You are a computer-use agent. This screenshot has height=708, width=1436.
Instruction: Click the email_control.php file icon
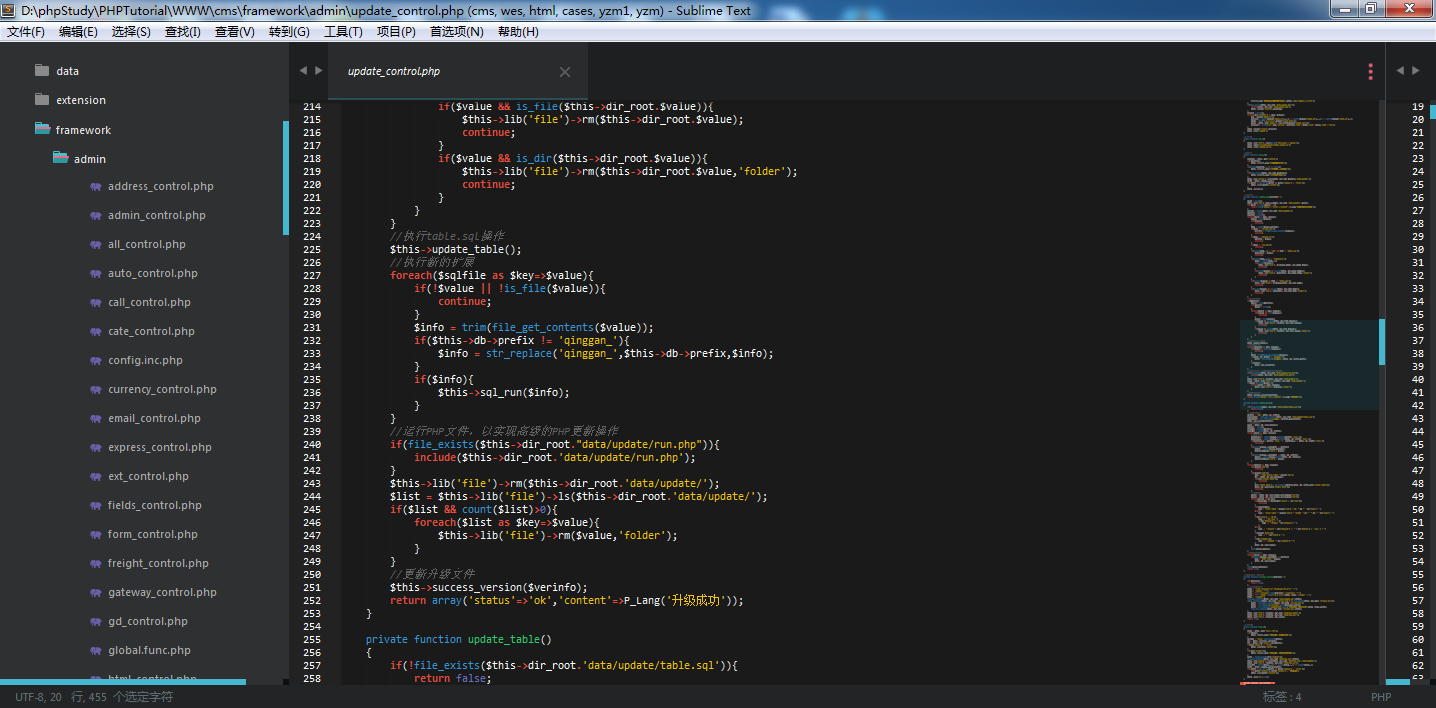[96, 419]
